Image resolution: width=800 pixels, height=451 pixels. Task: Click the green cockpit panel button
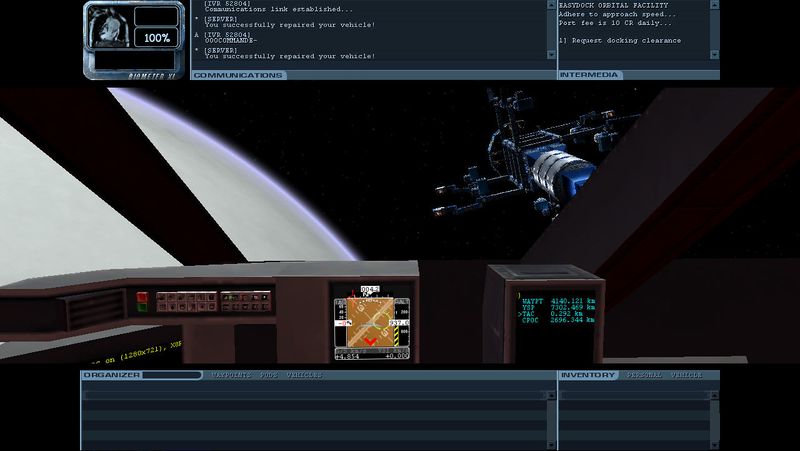pos(142,307)
